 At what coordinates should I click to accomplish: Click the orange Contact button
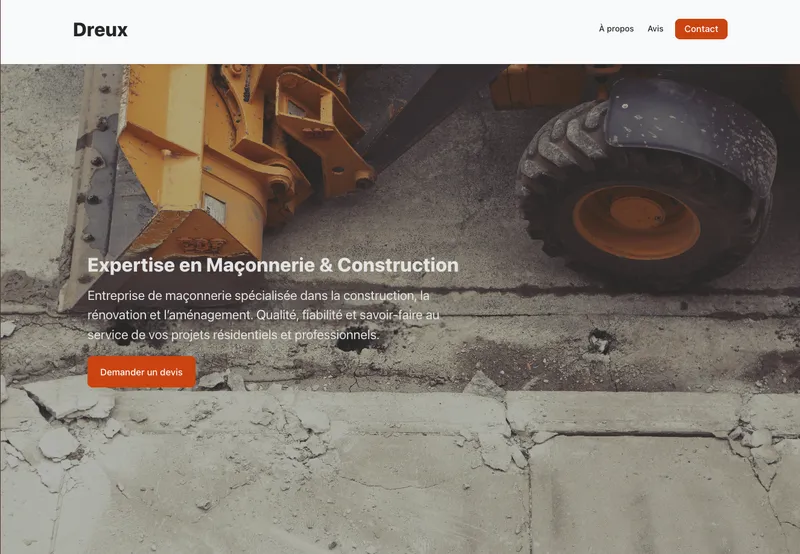701,29
